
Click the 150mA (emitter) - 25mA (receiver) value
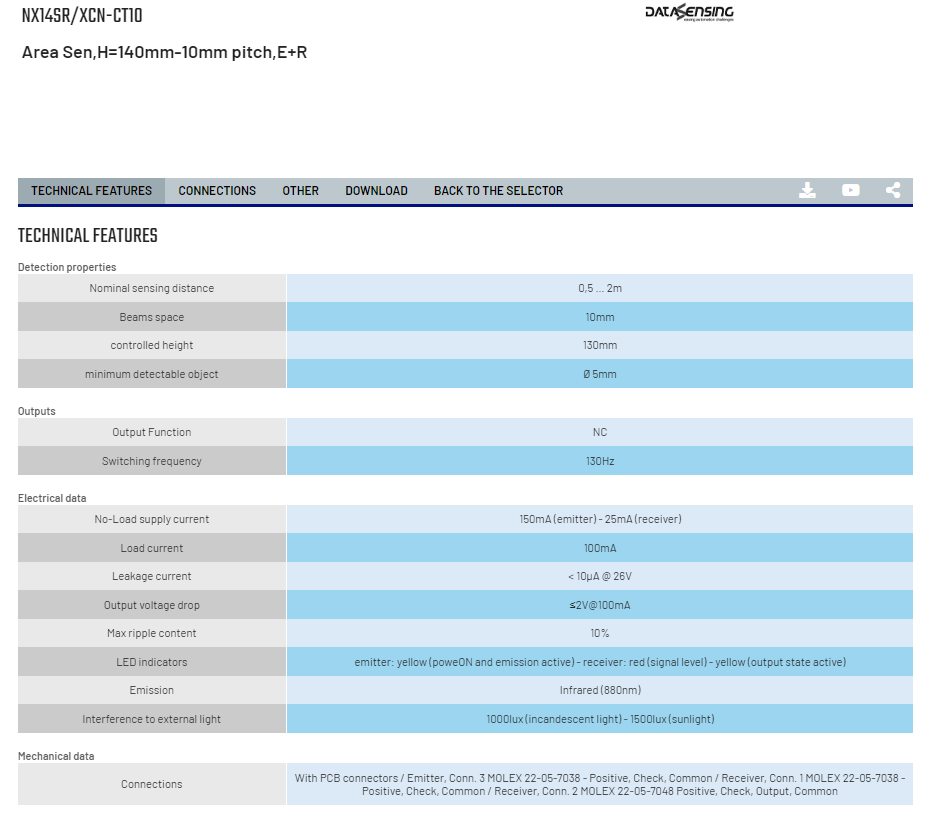[x=600, y=520]
